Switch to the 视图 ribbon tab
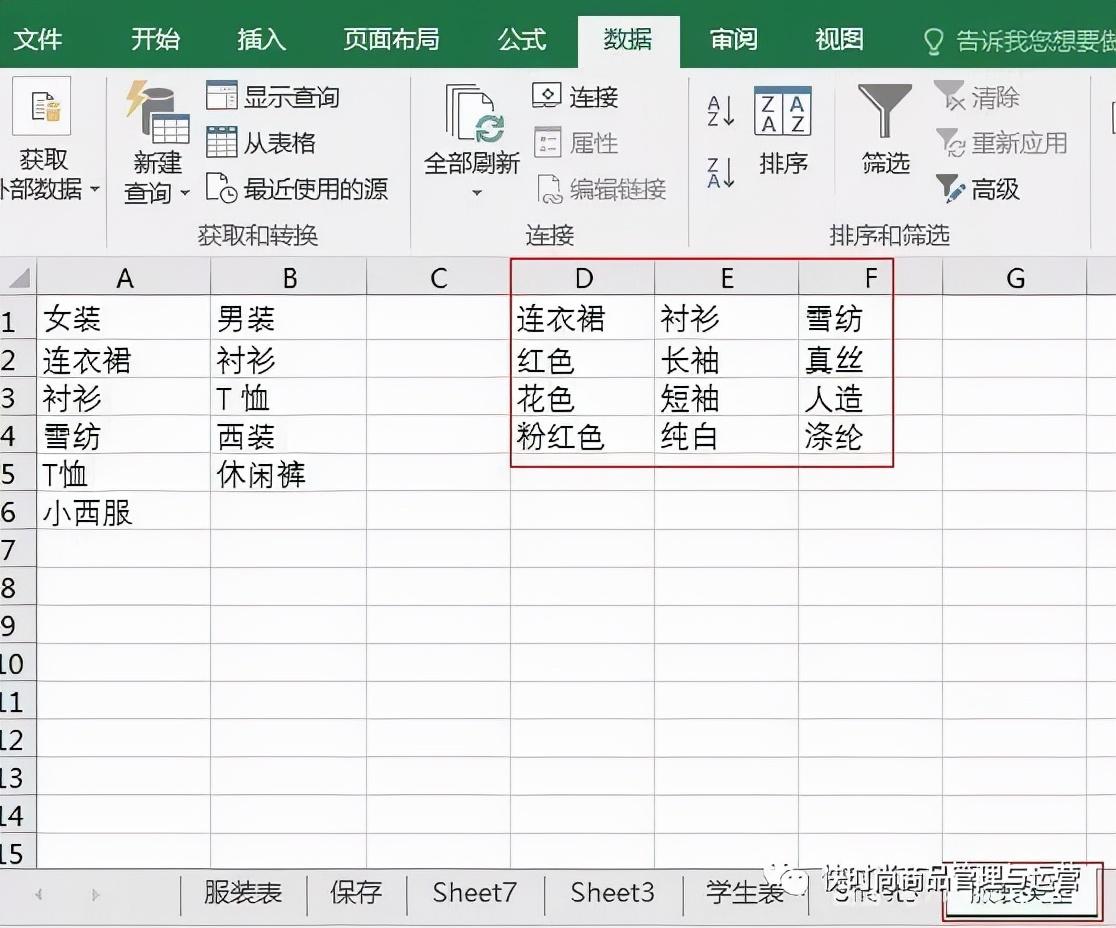 point(840,39)
